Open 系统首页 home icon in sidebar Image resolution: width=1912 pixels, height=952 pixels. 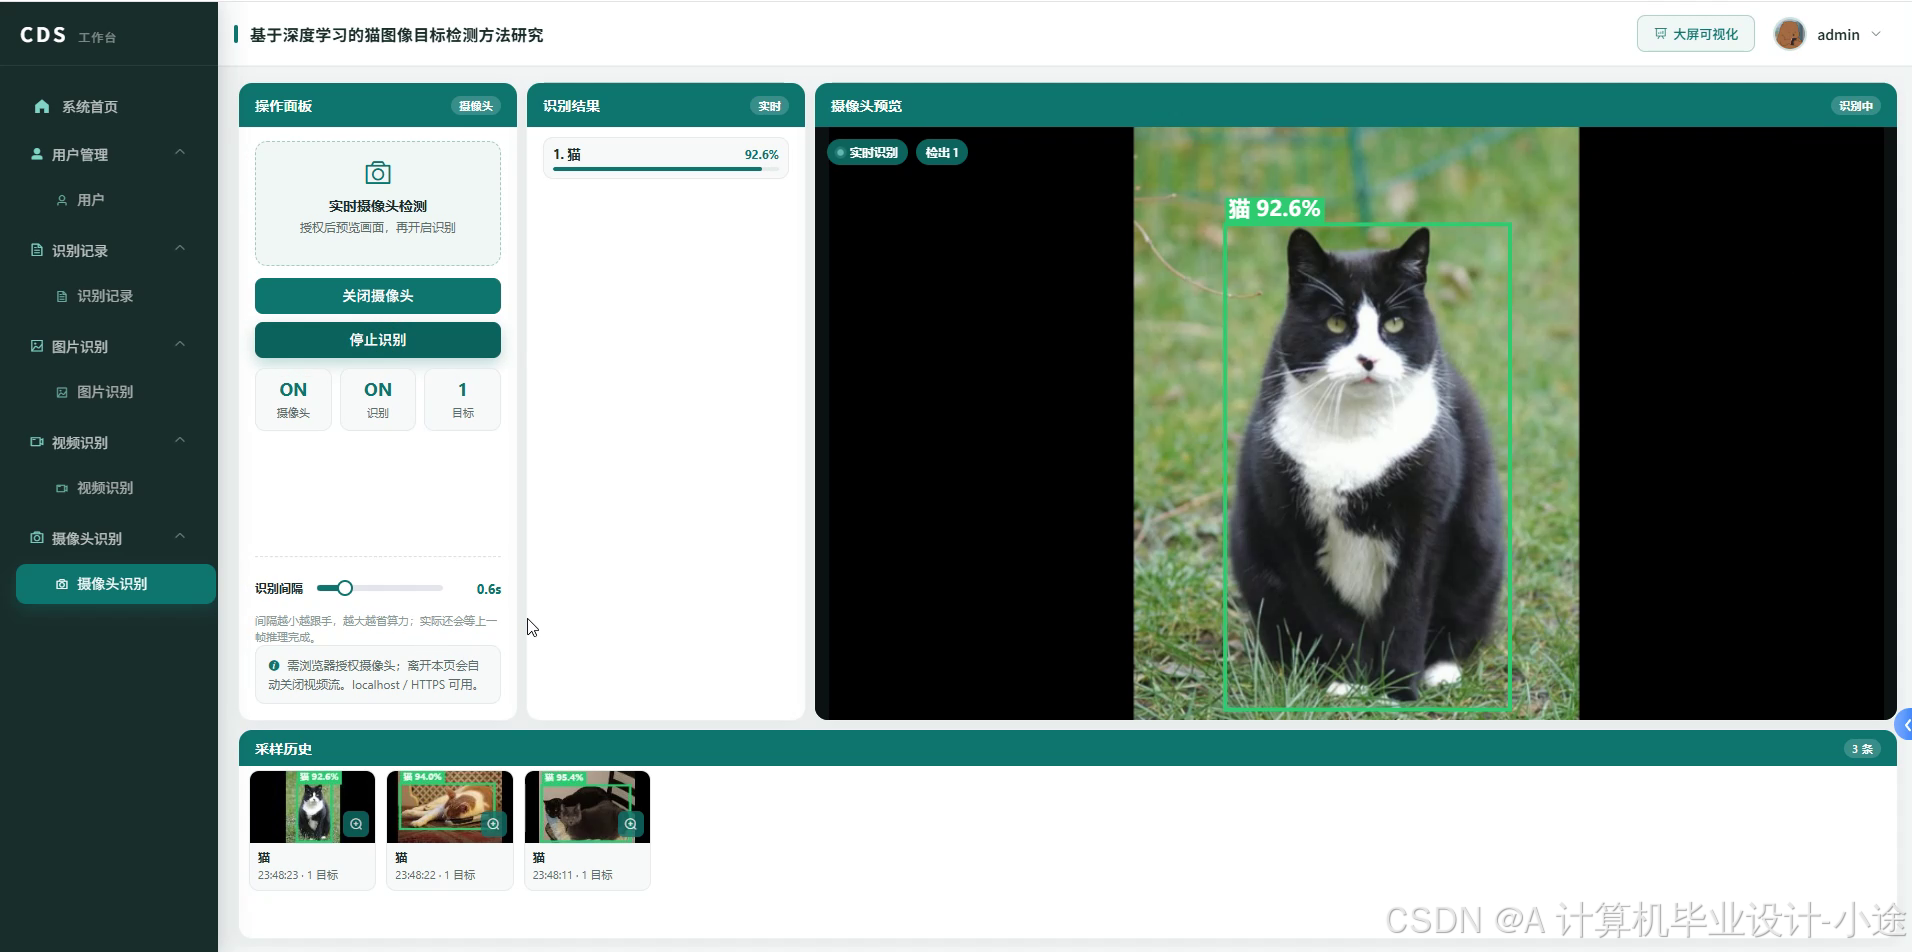[x=42, y=106]
